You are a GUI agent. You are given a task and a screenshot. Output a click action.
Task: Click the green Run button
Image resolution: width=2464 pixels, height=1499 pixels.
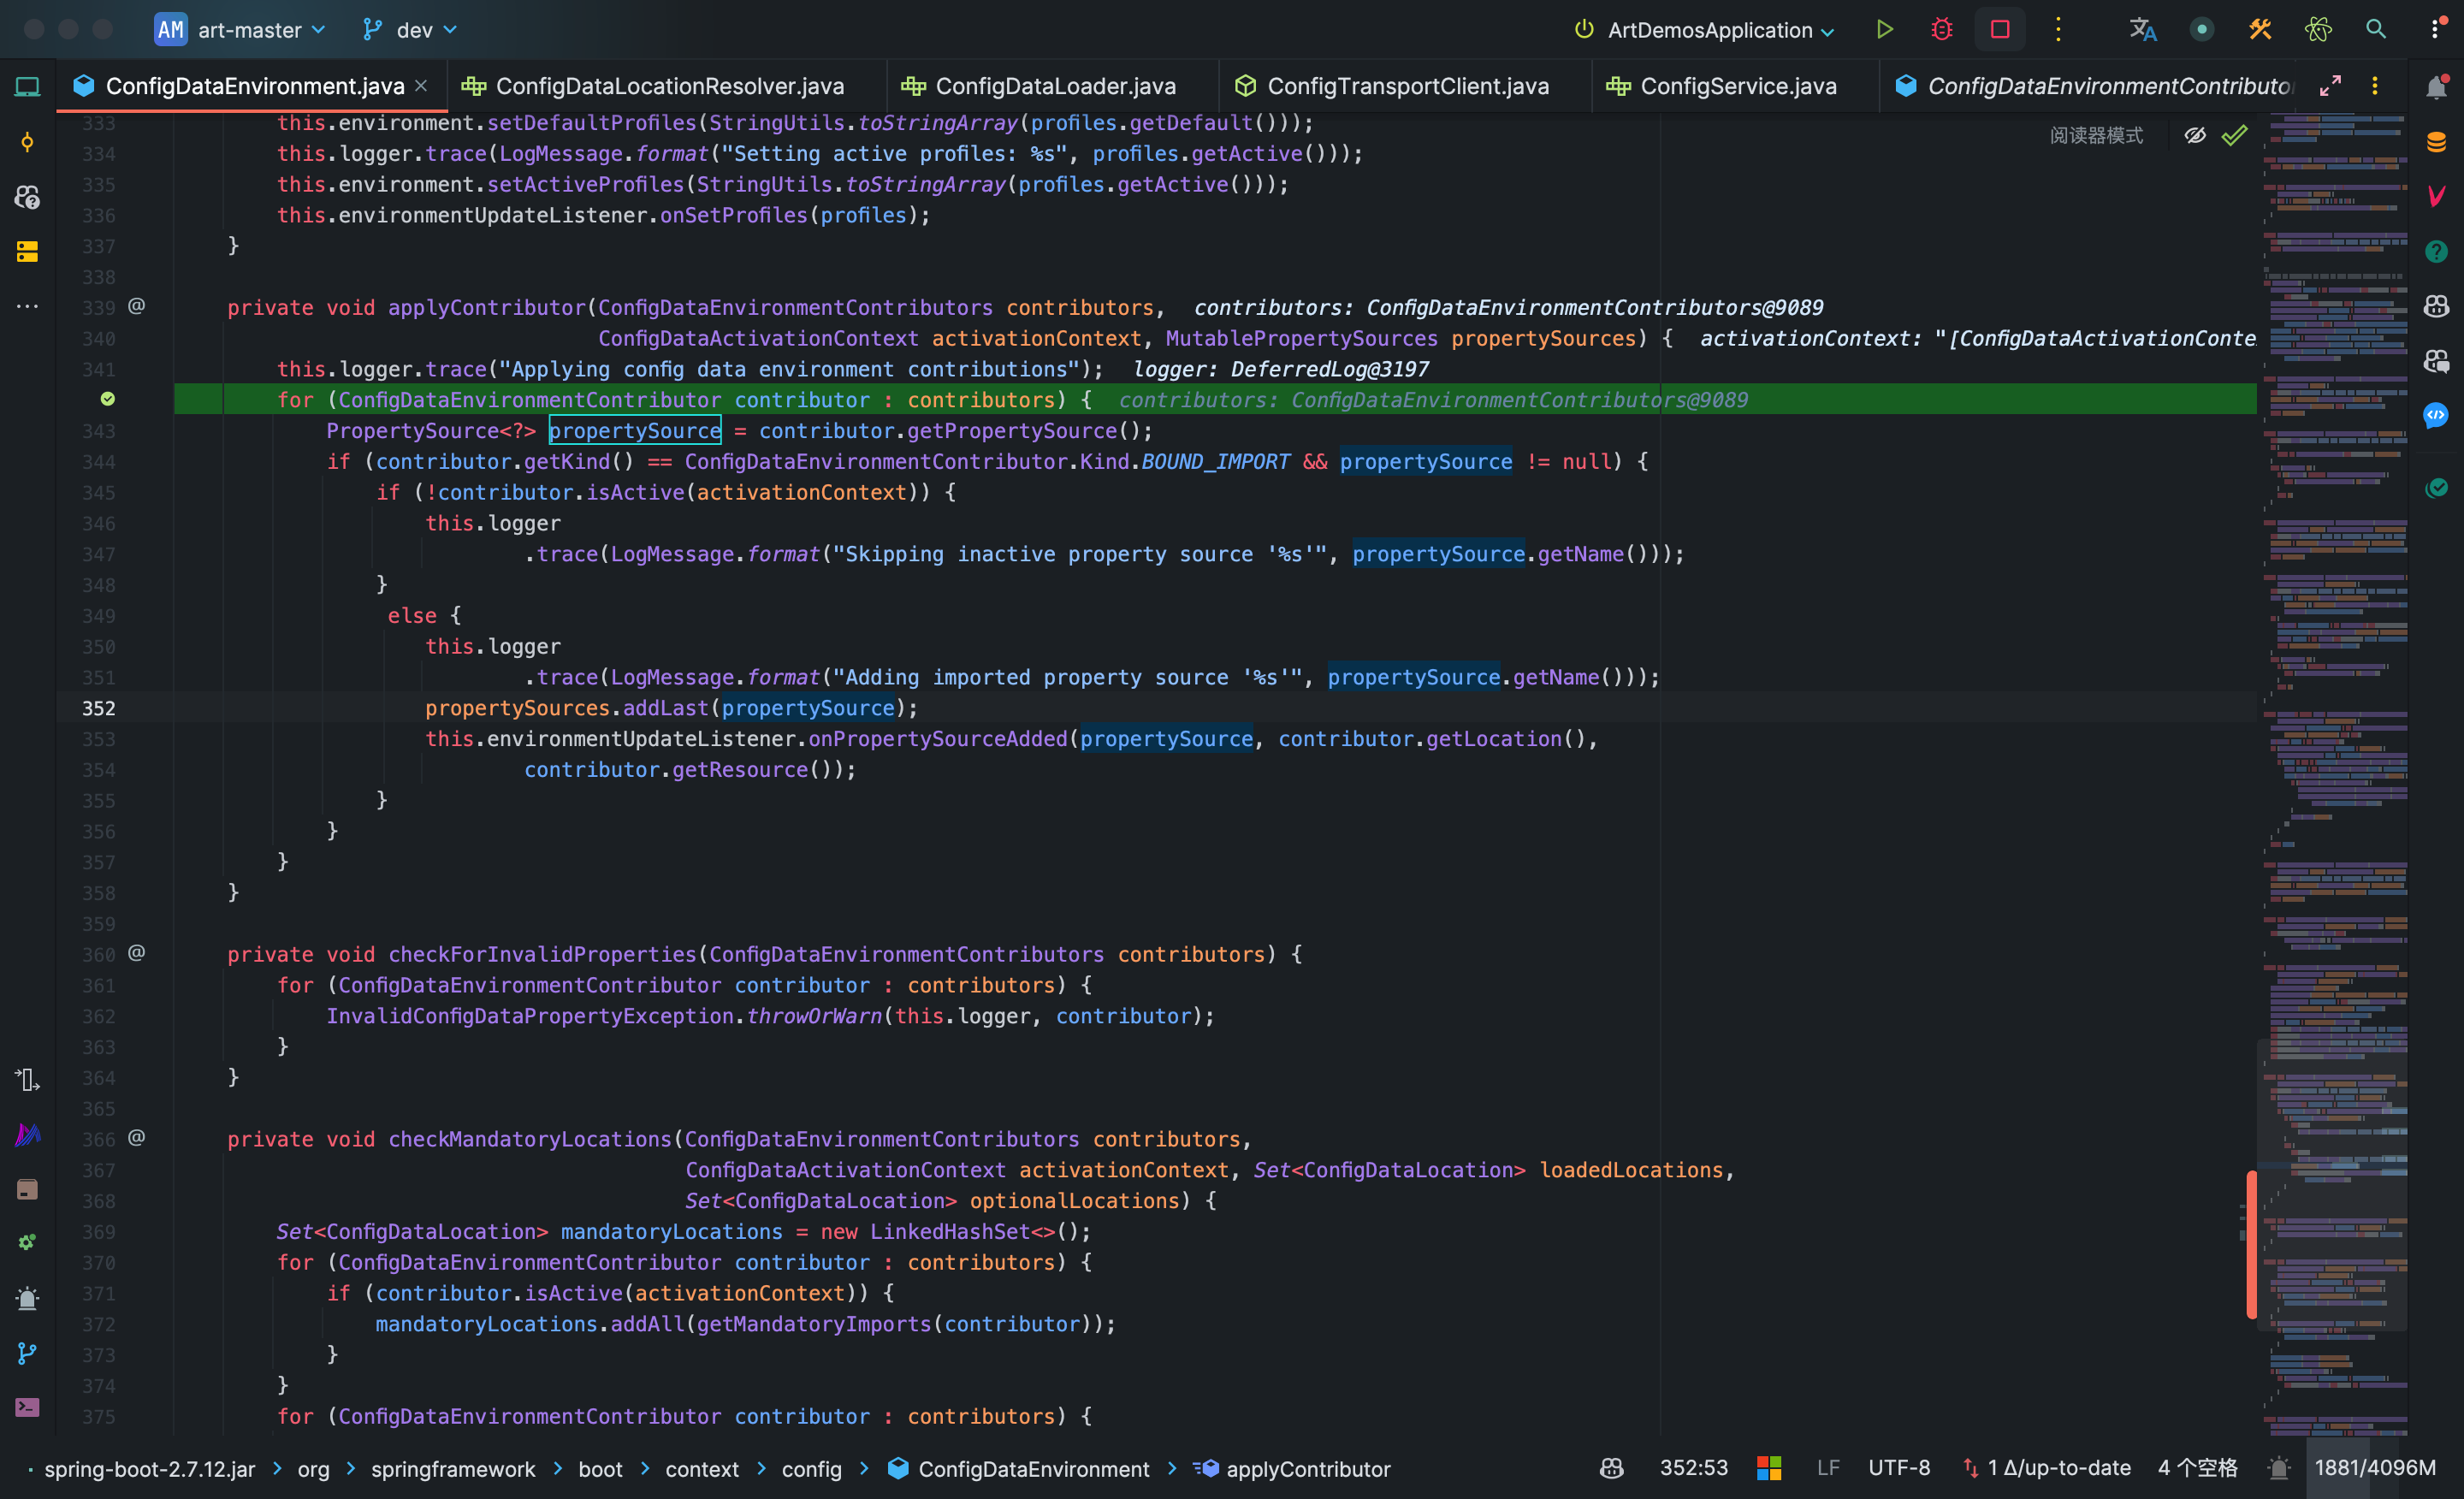(1884, 29)
